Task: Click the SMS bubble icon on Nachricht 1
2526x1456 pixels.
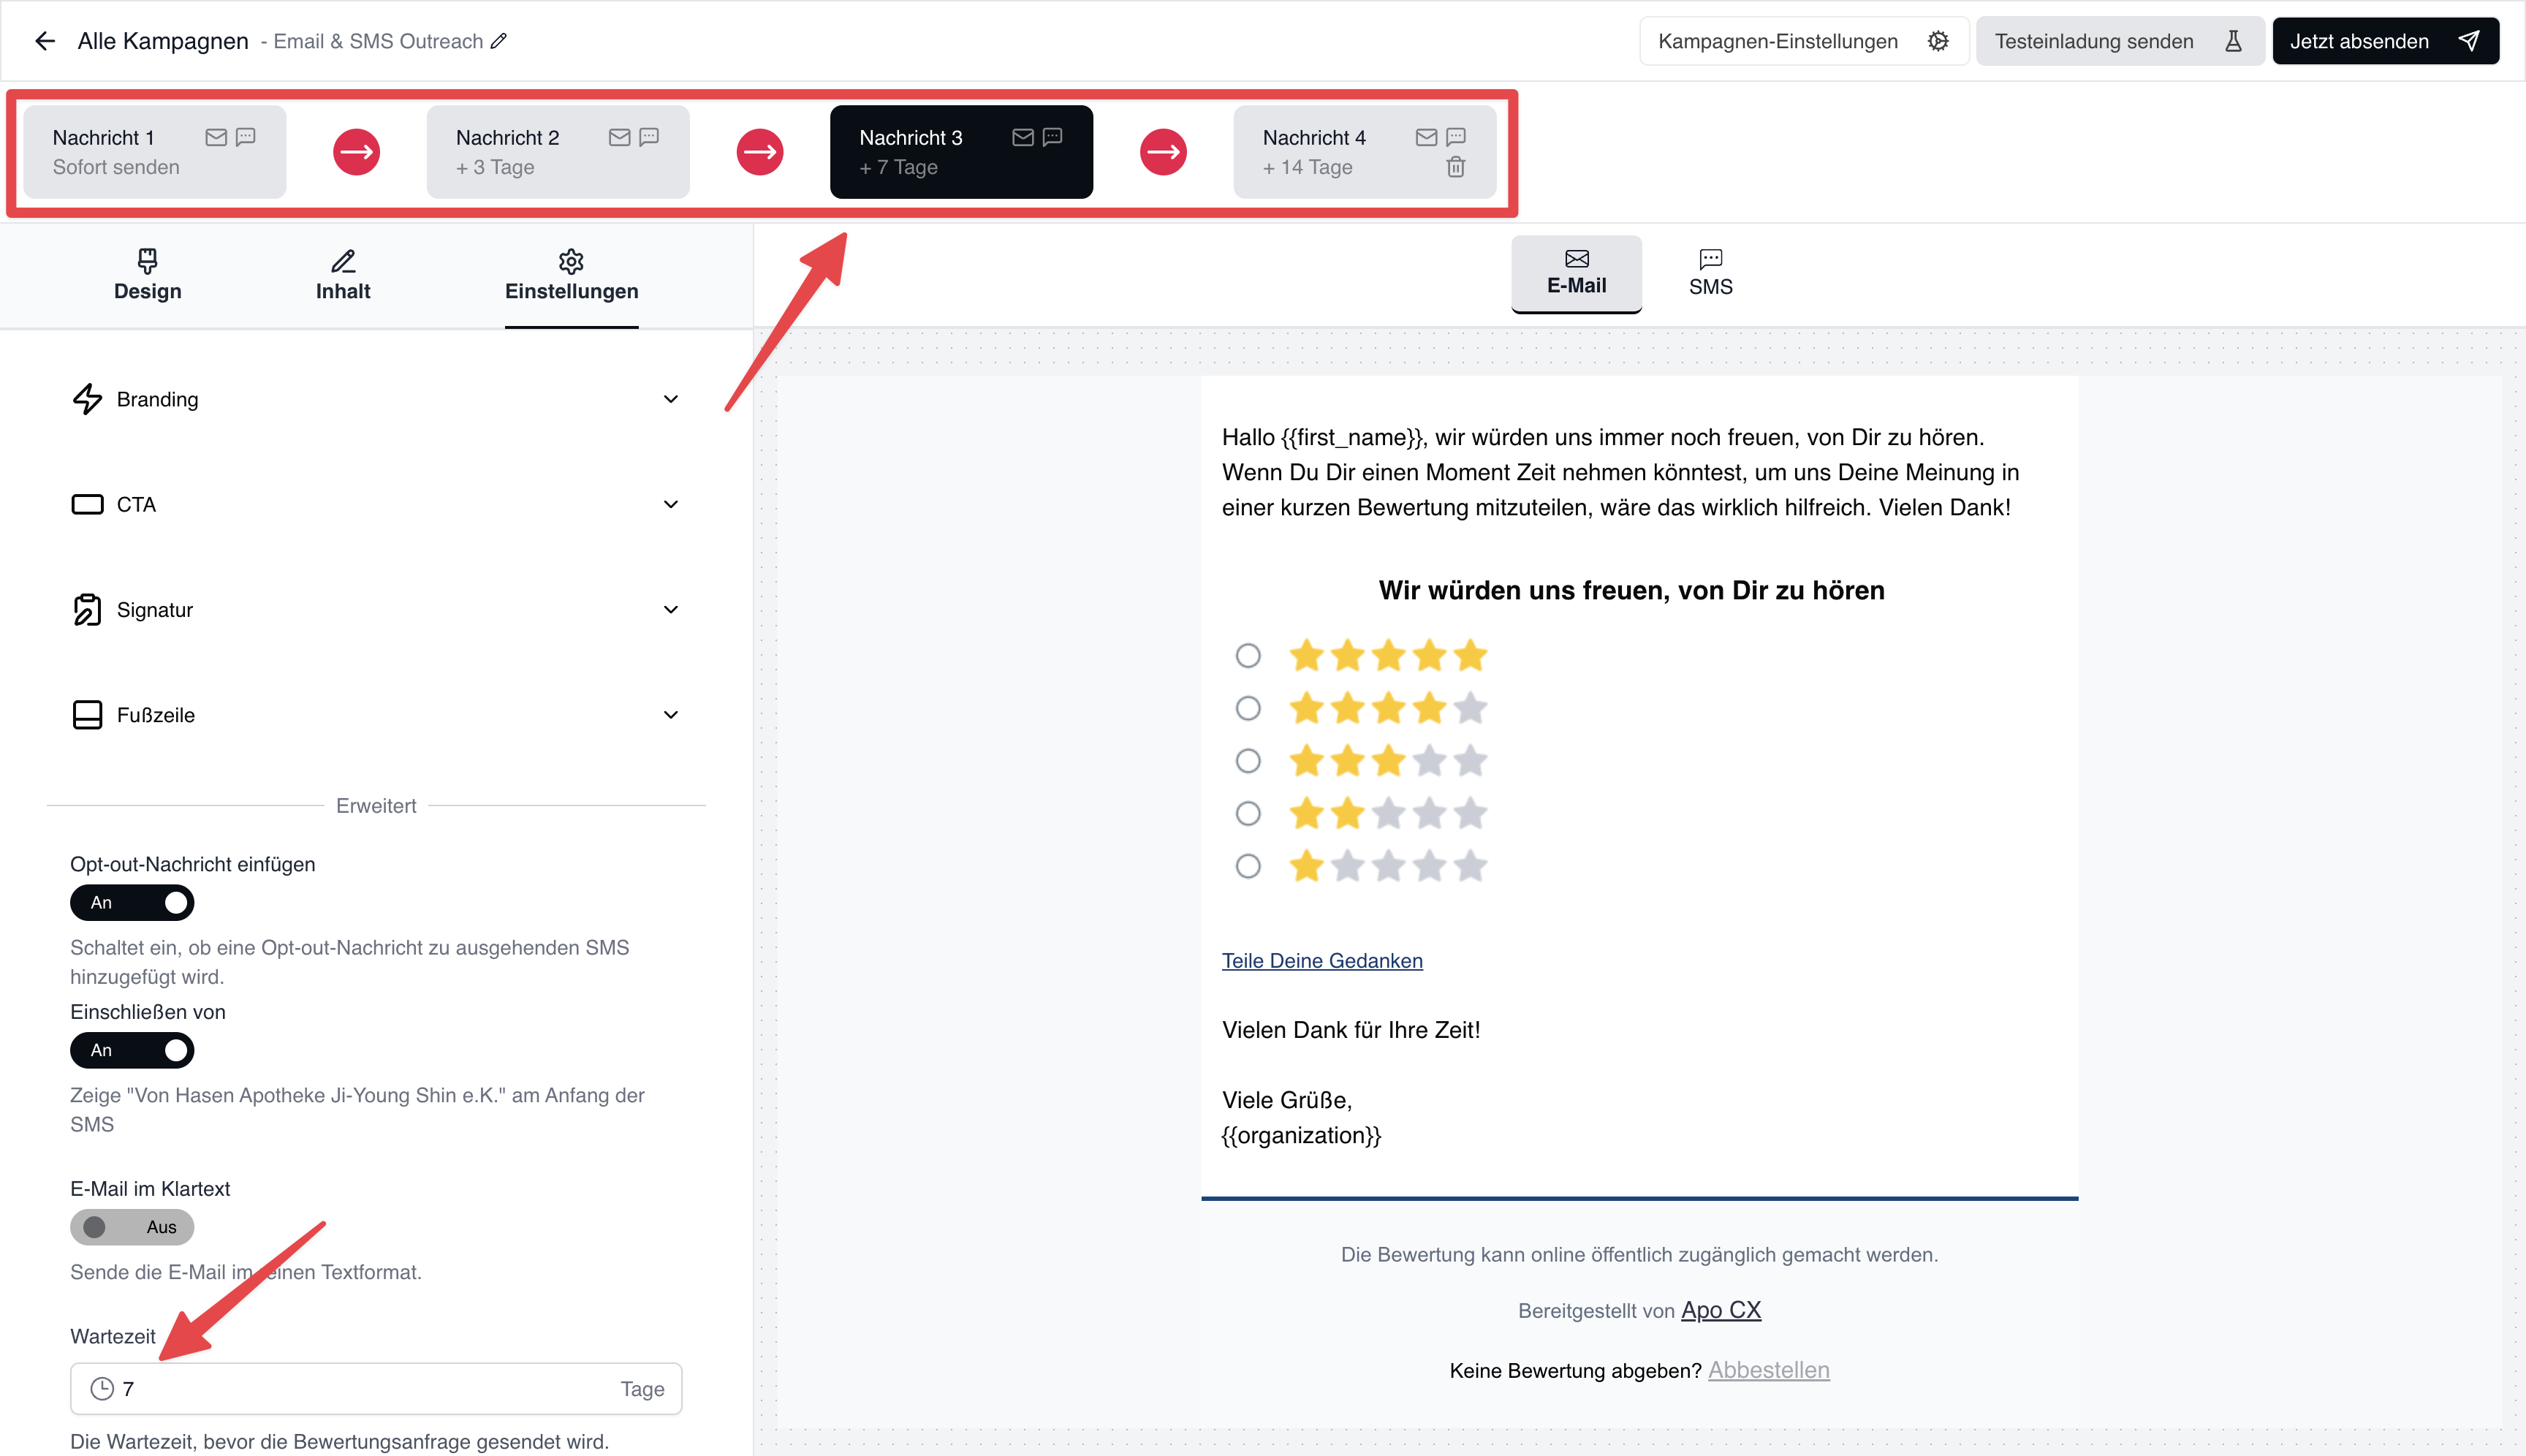Action: [x=246, y=137]
